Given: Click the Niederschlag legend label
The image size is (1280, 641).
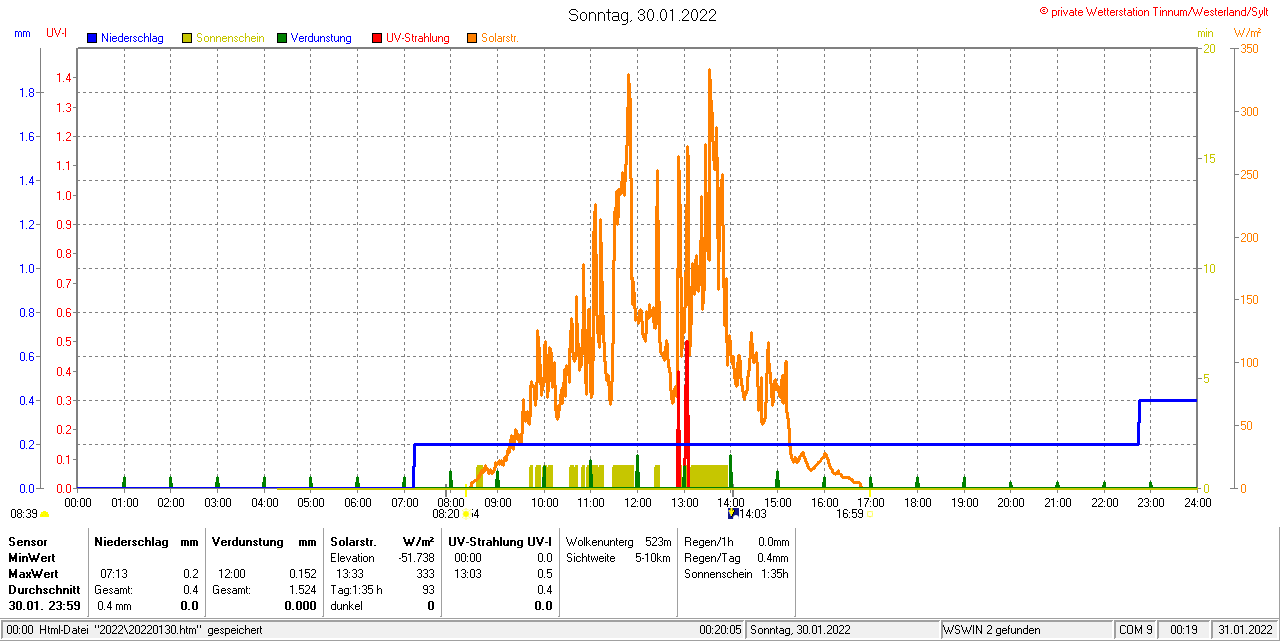Looking at the screenshot, I should coord(132,38).
